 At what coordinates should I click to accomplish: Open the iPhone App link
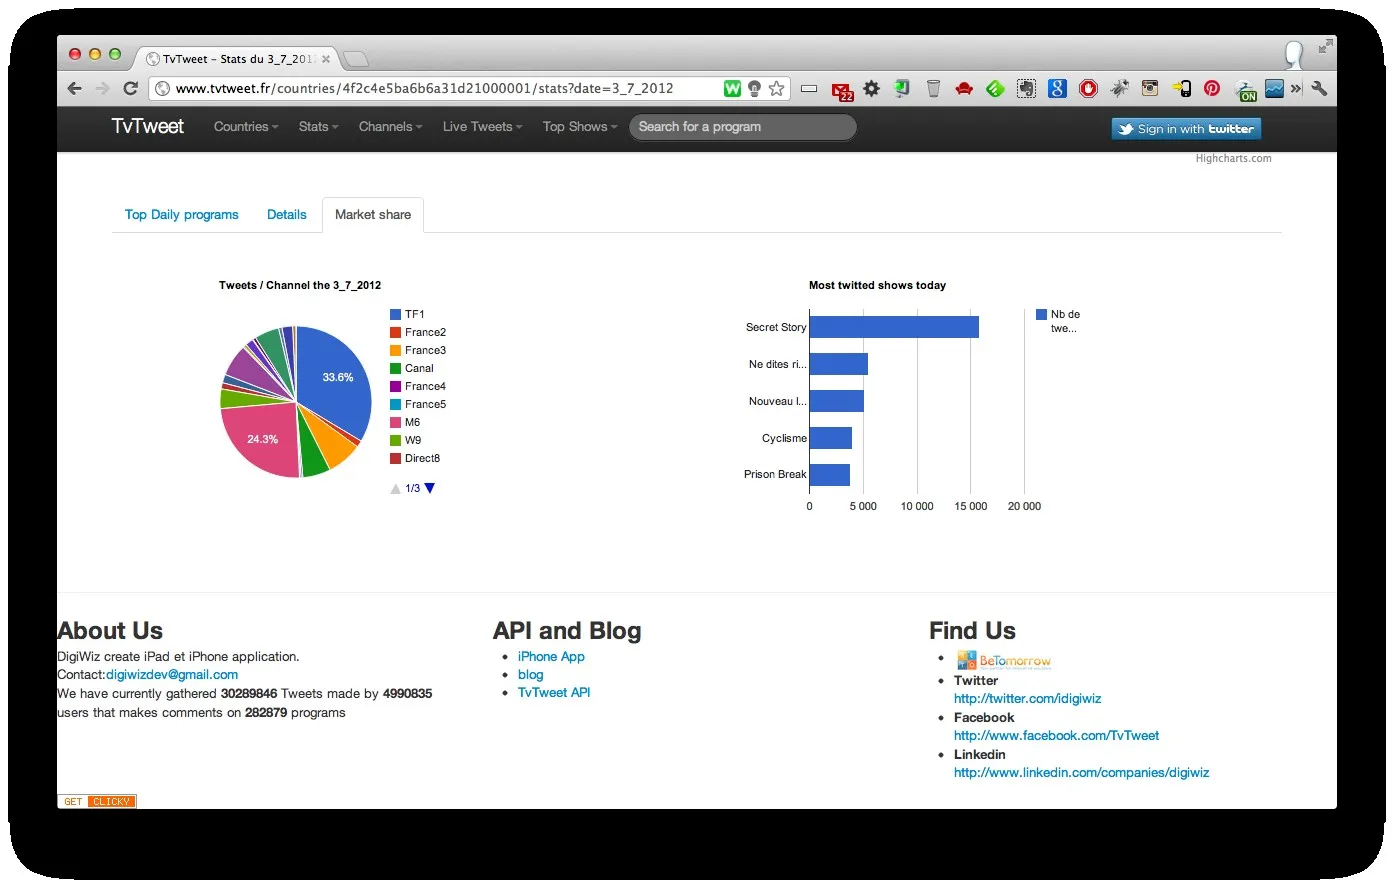click(551, 657)
